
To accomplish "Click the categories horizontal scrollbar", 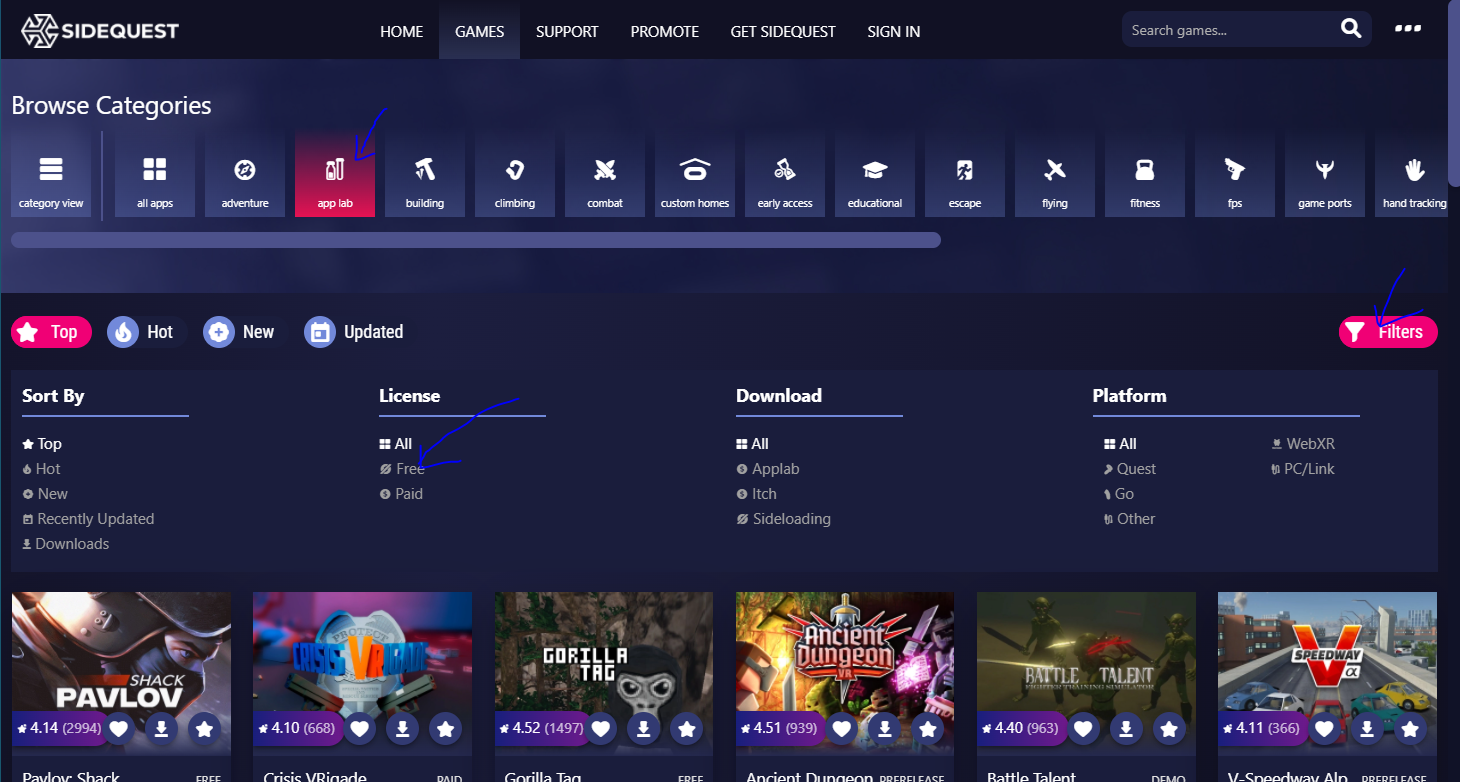I will coord(476,240).
